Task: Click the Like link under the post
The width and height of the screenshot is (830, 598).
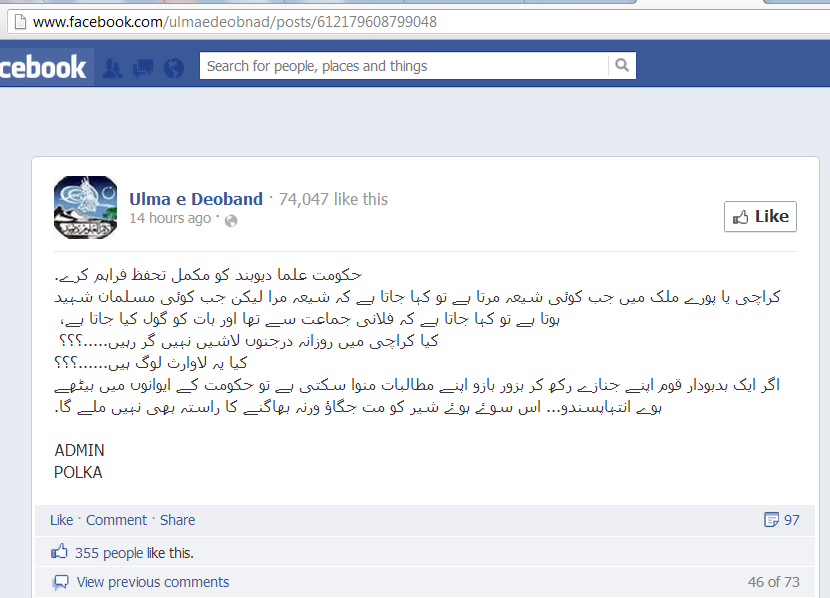Action: pyautogui.click(x=61, y=520)
